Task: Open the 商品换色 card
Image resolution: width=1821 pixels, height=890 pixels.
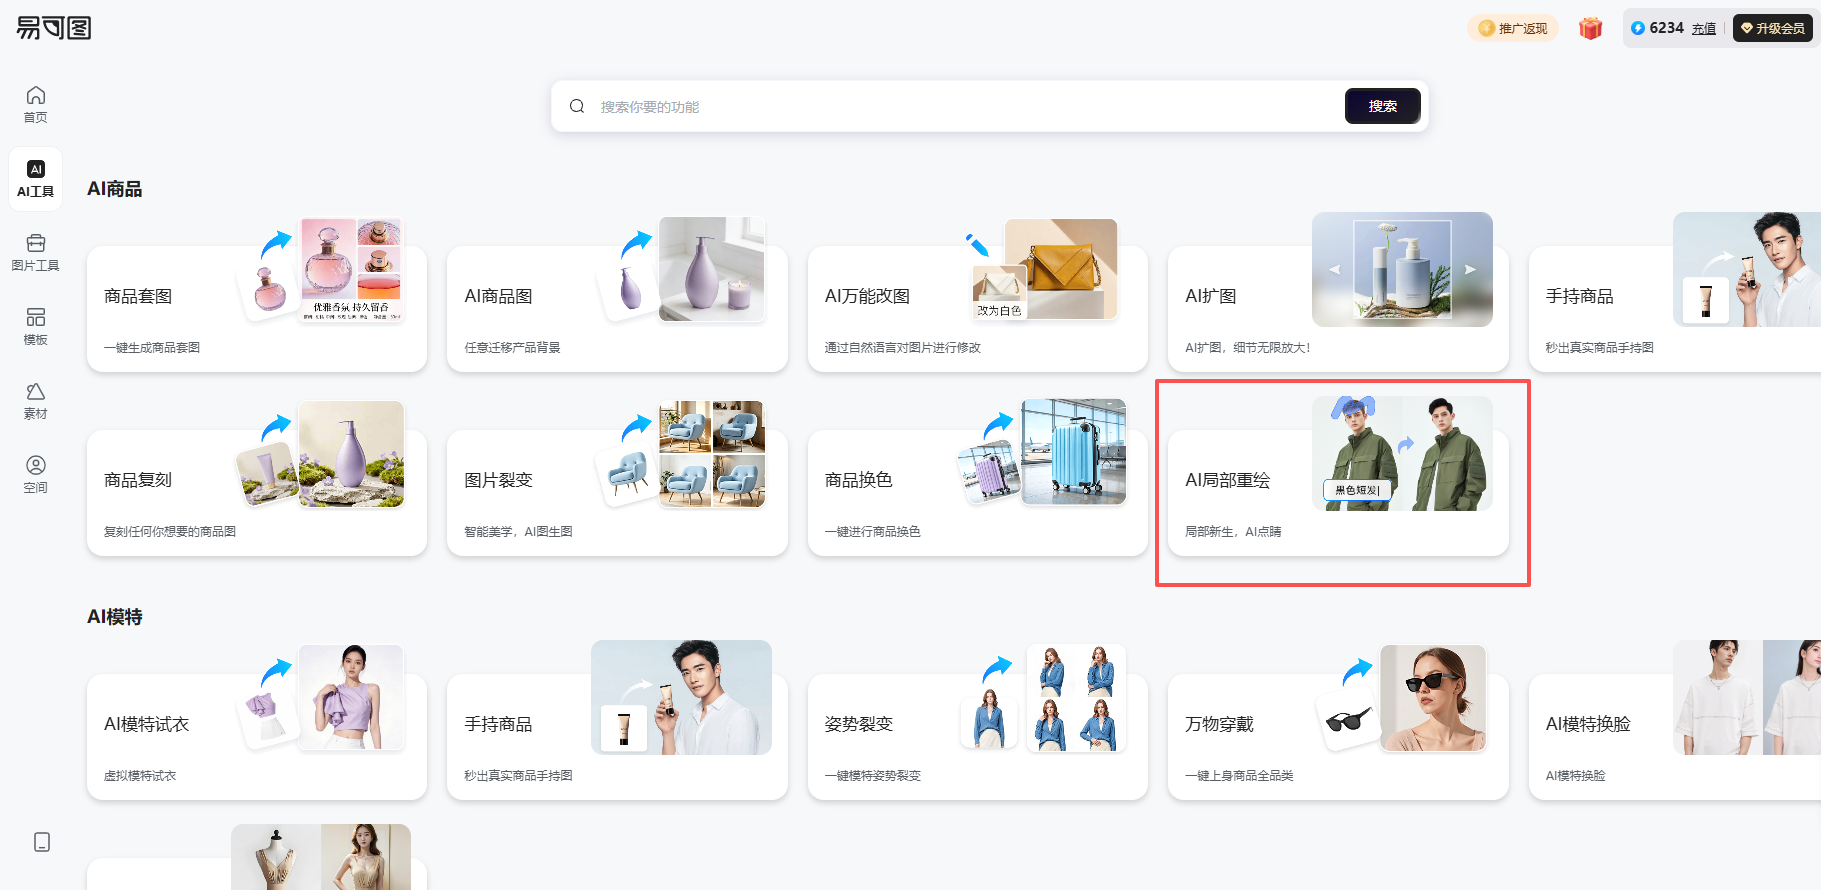Action: 978,493
